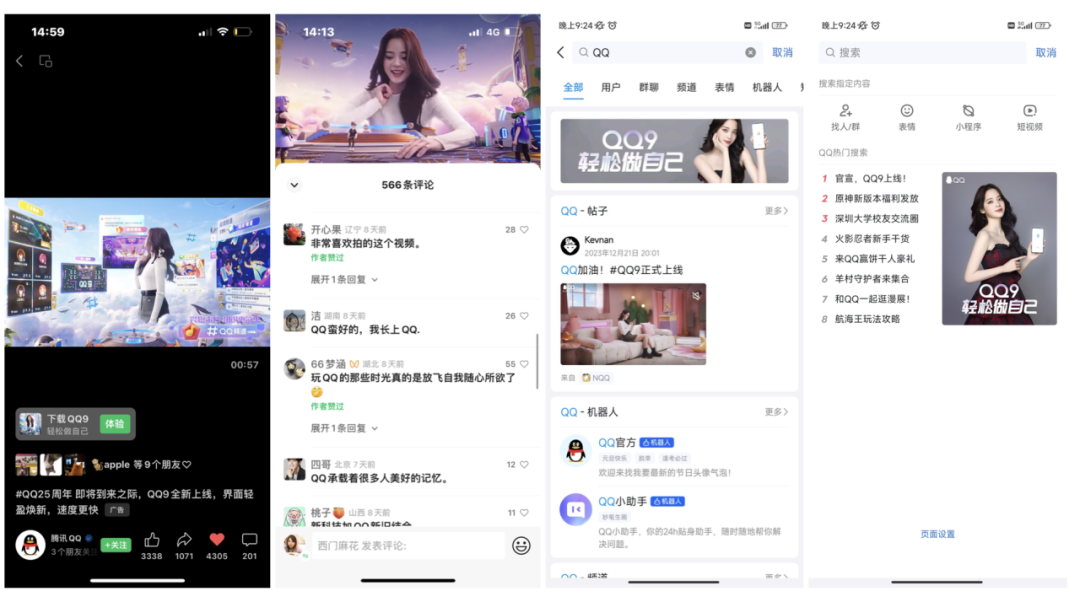This screenshot has height=602, width=1080.
Task: Select the 机器人 tab
Action: pyautogui.click(x=767, y=87)
